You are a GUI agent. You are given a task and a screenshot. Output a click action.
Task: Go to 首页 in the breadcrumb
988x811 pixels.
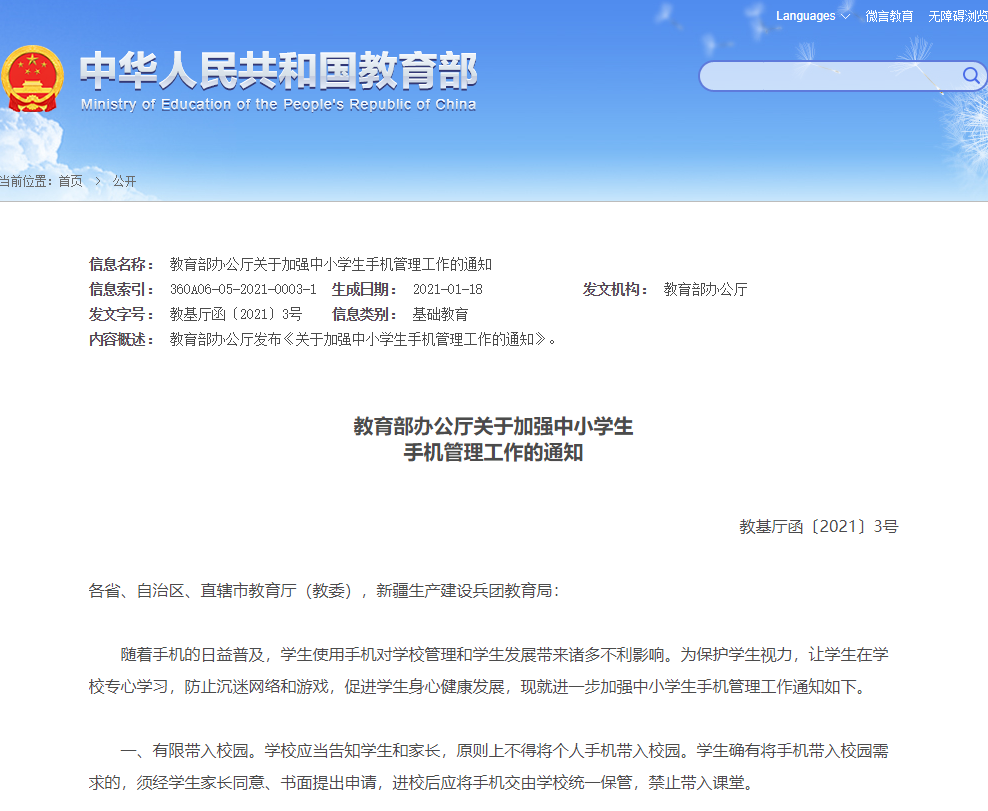[x=70, y=181]
